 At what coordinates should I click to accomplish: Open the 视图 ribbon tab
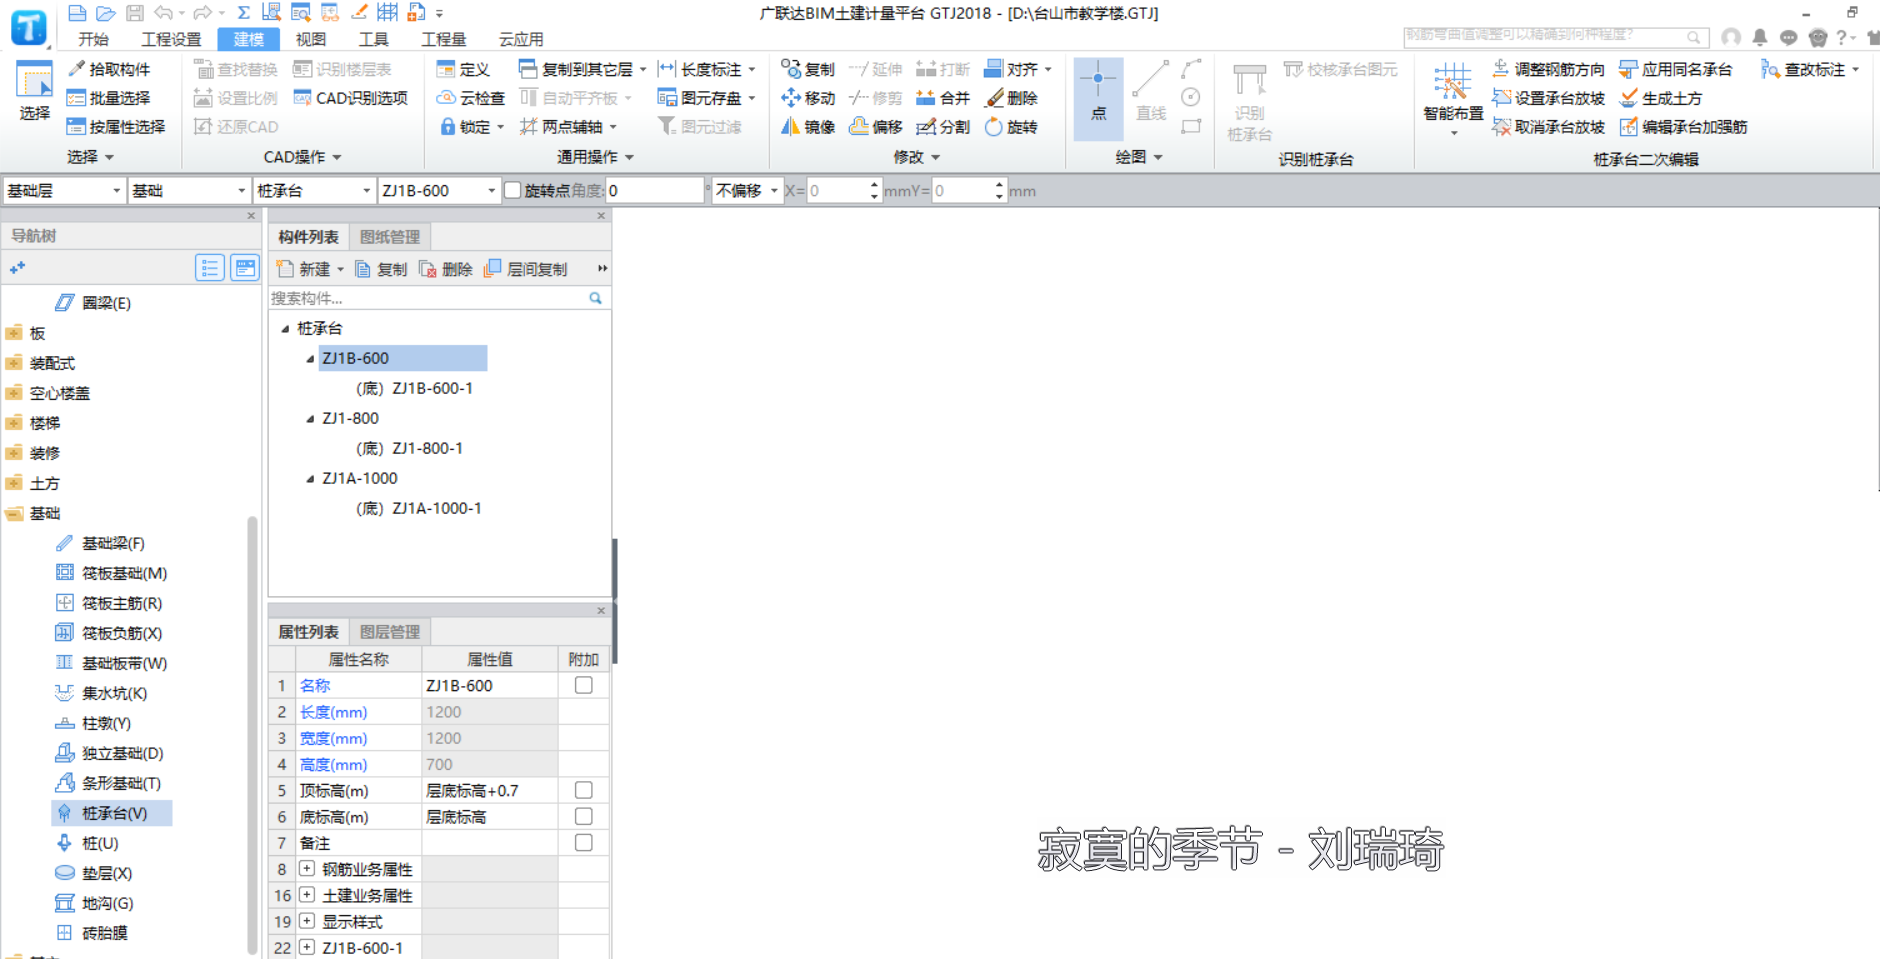click(311, 39)
